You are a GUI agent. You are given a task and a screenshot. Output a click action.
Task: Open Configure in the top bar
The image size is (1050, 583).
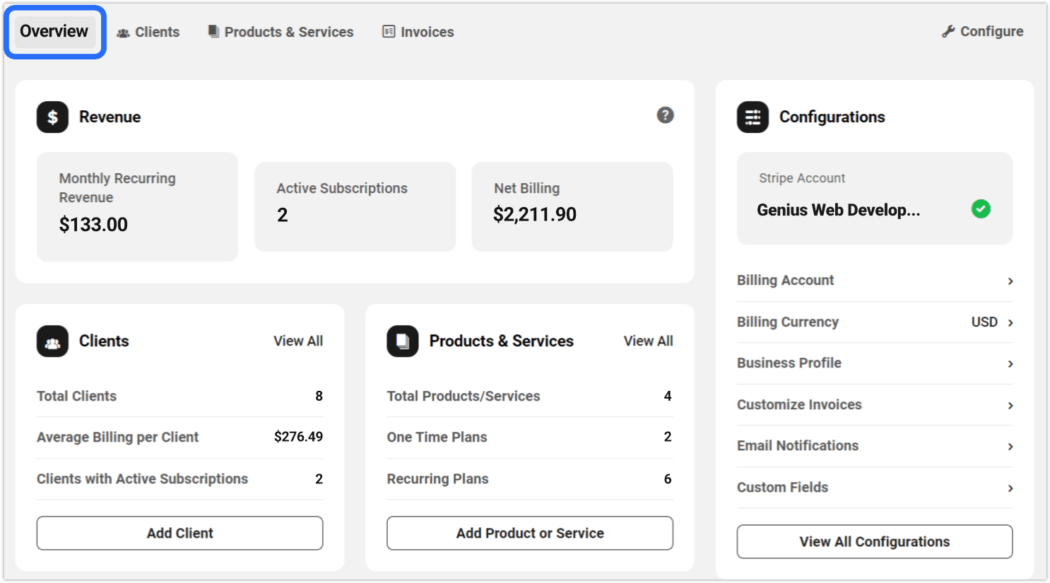click(982, 31)
